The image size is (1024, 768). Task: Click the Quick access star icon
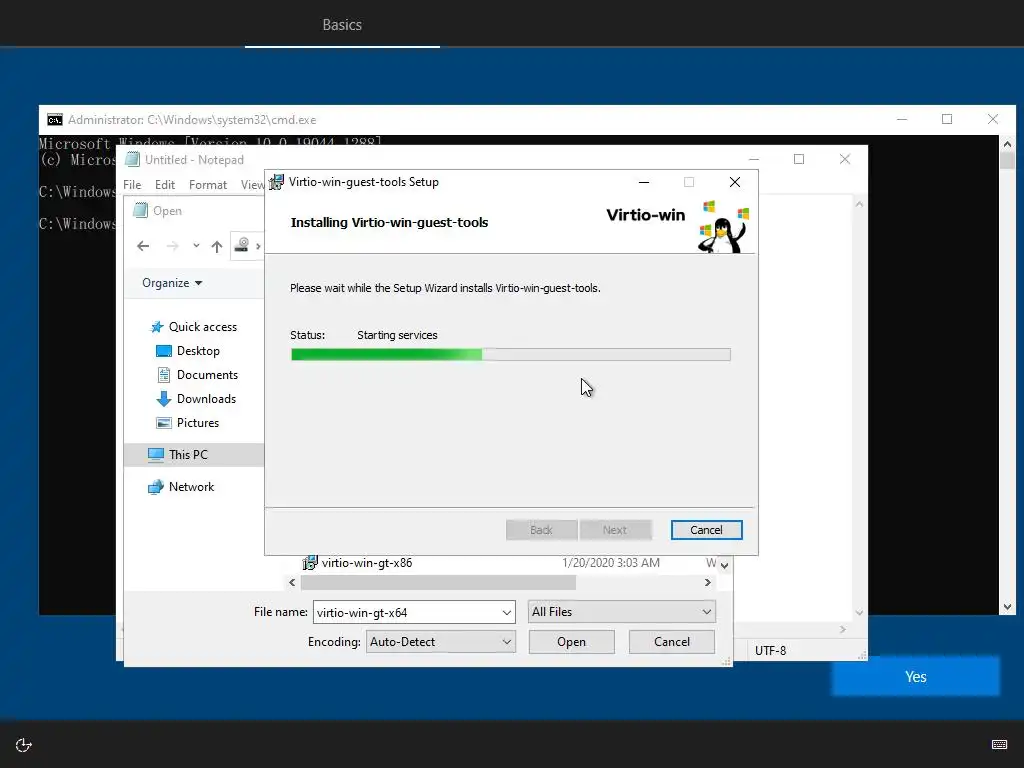(157, 327)
